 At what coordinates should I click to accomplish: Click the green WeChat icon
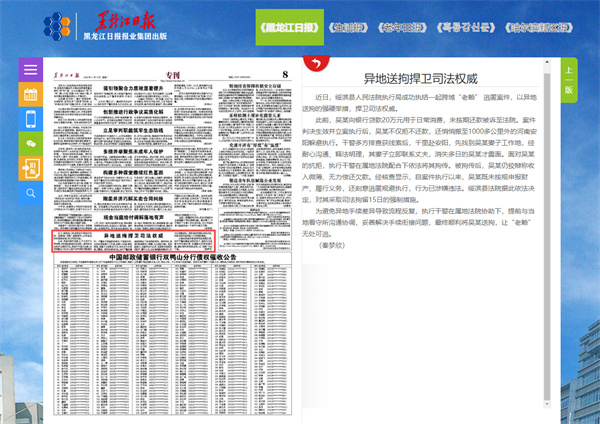31,144
